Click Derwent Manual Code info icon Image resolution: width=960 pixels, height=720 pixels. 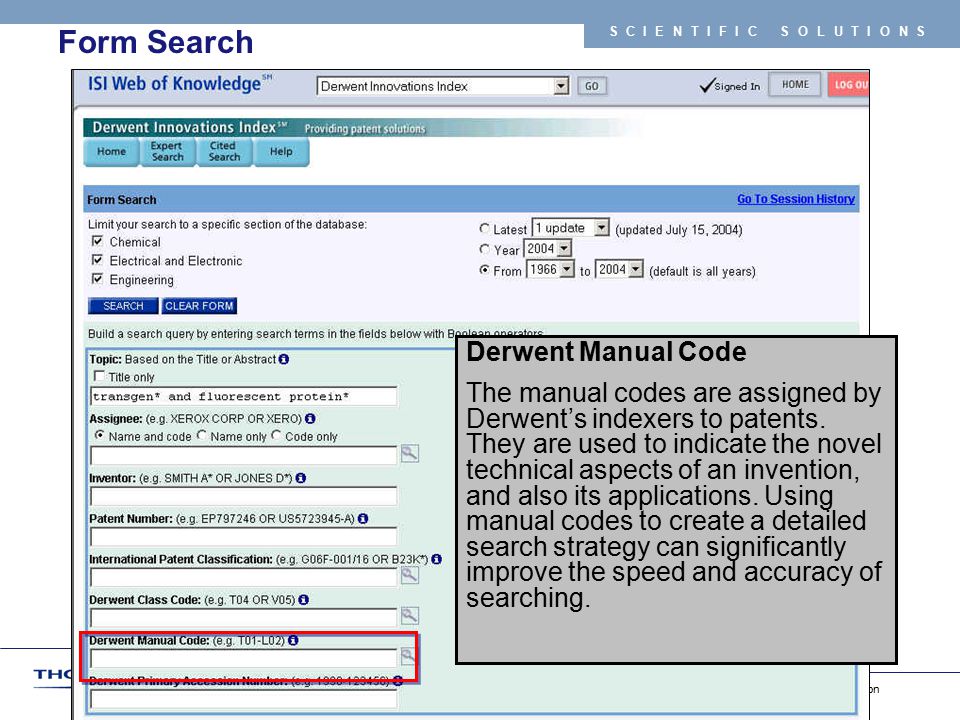pyautogui.click(x=293, y=640)
